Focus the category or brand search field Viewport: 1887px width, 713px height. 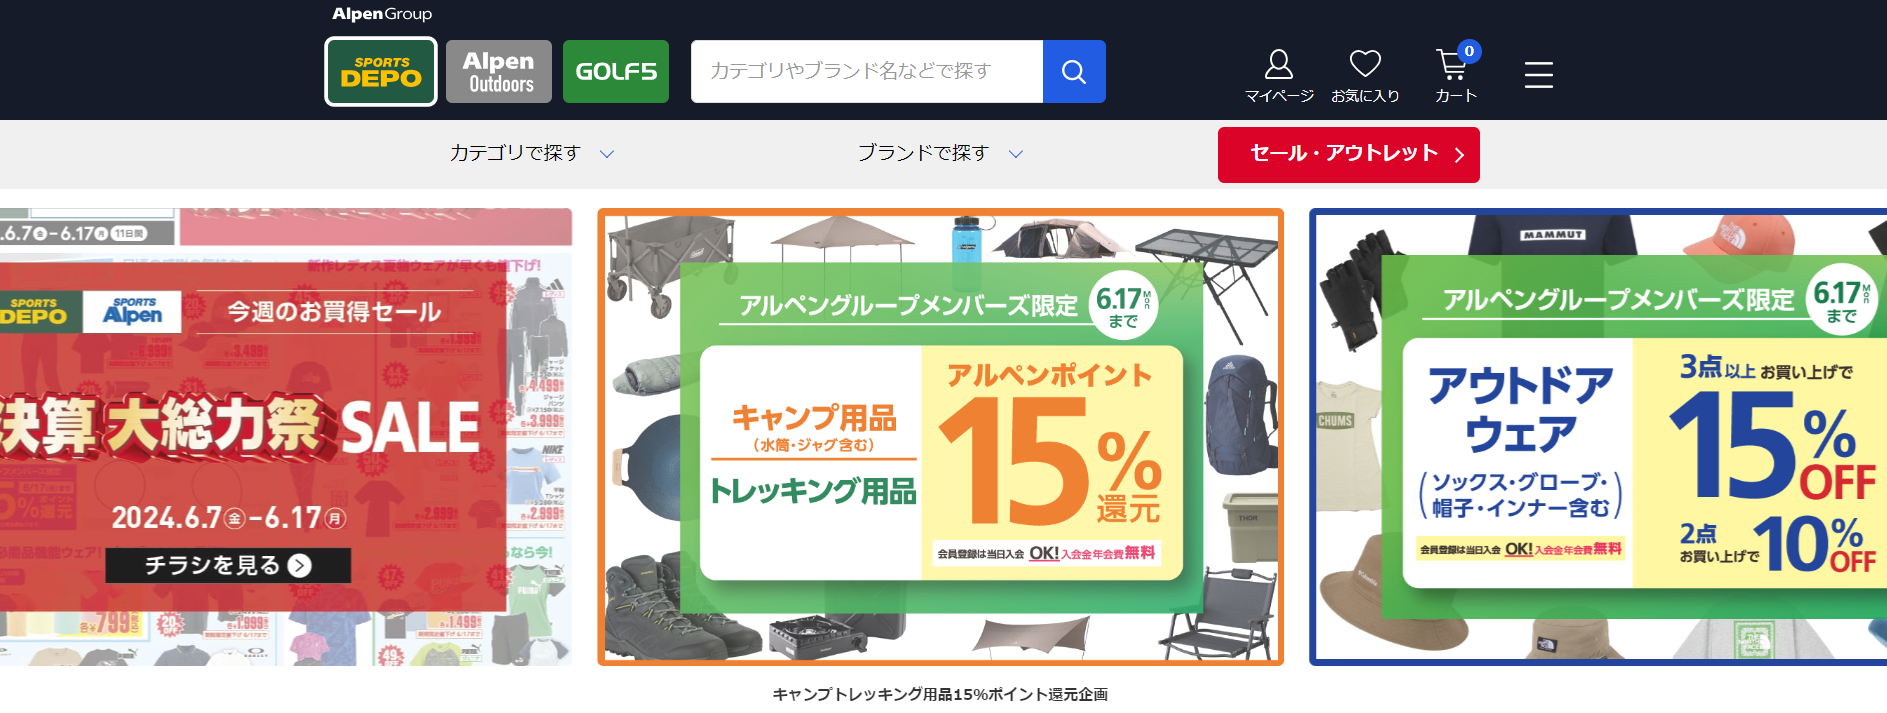click(x=867, y=71)
